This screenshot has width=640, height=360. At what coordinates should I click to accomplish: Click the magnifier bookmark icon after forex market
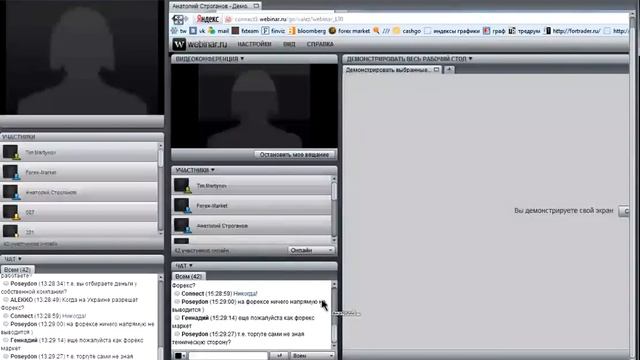376,31
